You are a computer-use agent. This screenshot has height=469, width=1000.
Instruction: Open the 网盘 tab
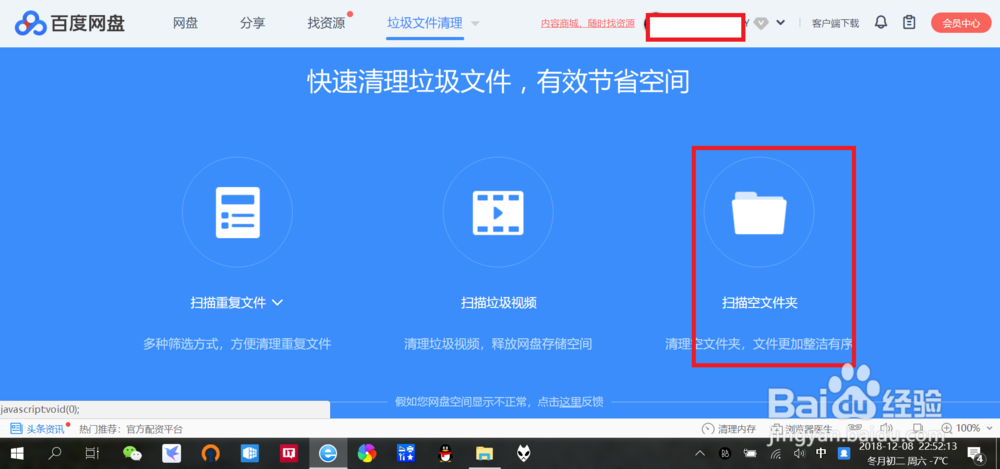pyautogui.click(x=186, y=24)
